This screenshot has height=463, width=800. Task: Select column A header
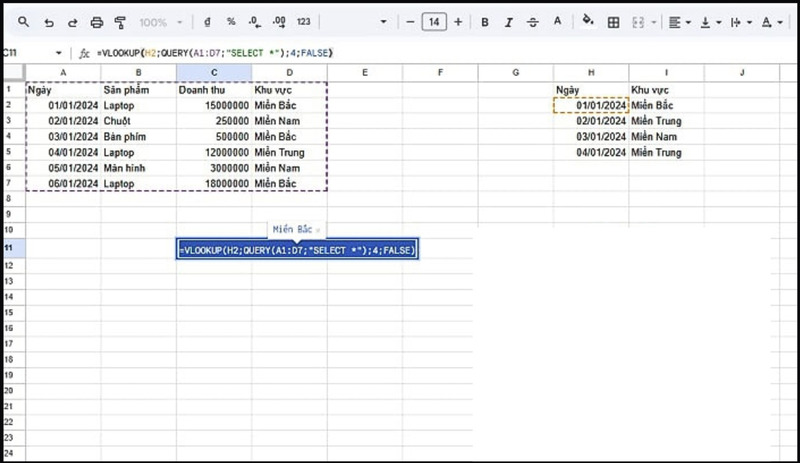click(63, 72)
